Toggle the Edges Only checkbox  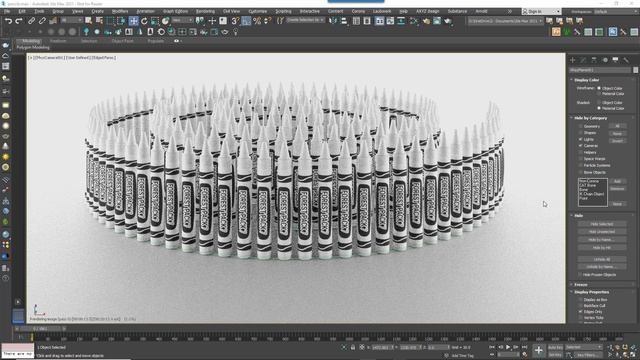click(x=580, y=311)
